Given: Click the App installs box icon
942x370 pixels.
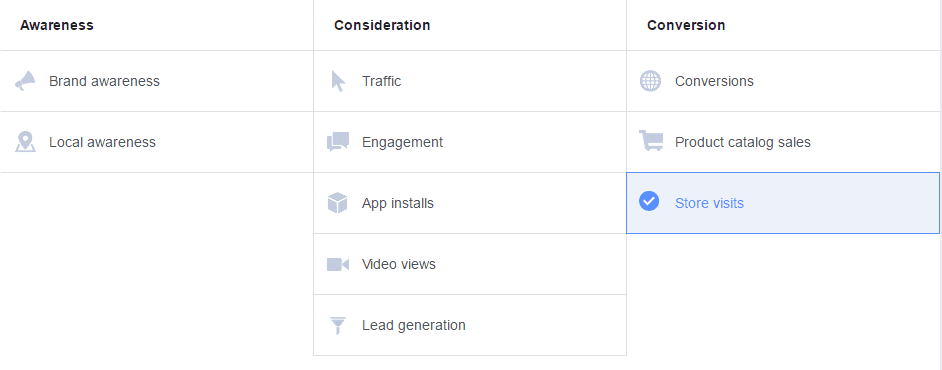Looking at the screenshot, I should point(338,203).
